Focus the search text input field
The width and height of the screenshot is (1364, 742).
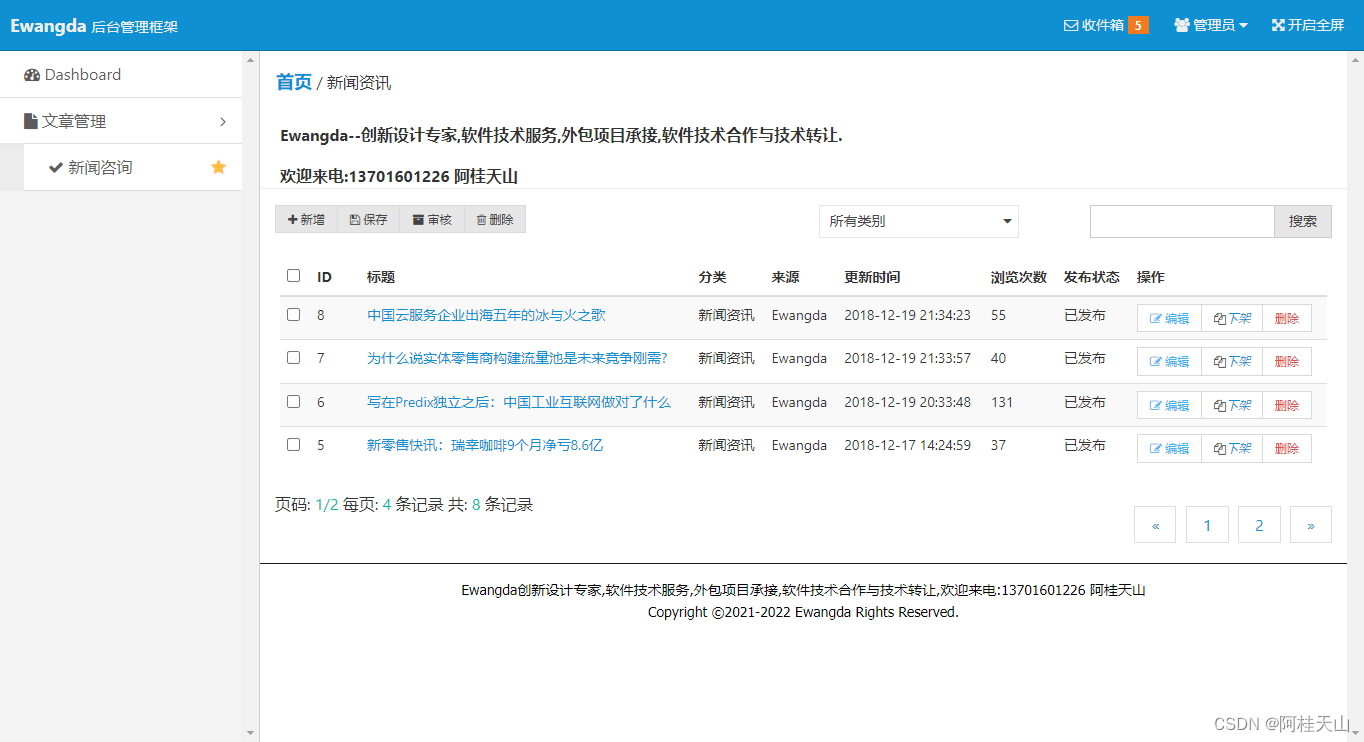tap(1182, 222)
